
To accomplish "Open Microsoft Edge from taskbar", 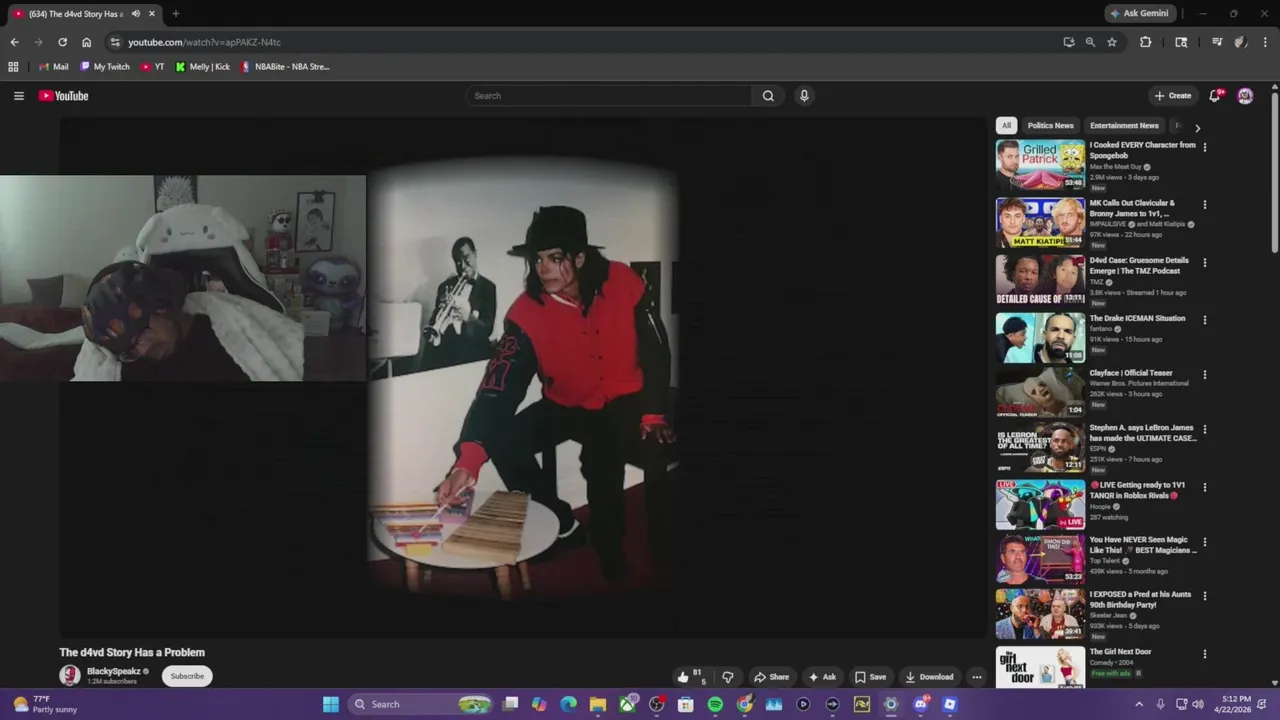I will (569, 704).
